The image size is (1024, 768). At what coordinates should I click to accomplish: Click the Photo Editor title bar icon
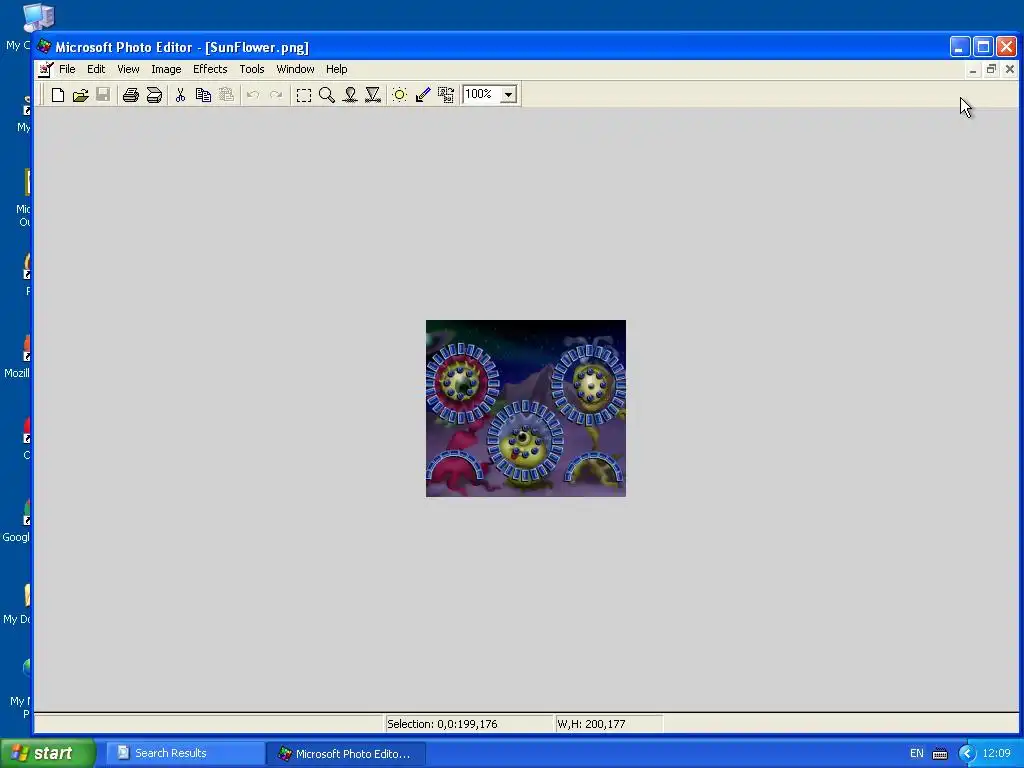[x=44, y=47]
